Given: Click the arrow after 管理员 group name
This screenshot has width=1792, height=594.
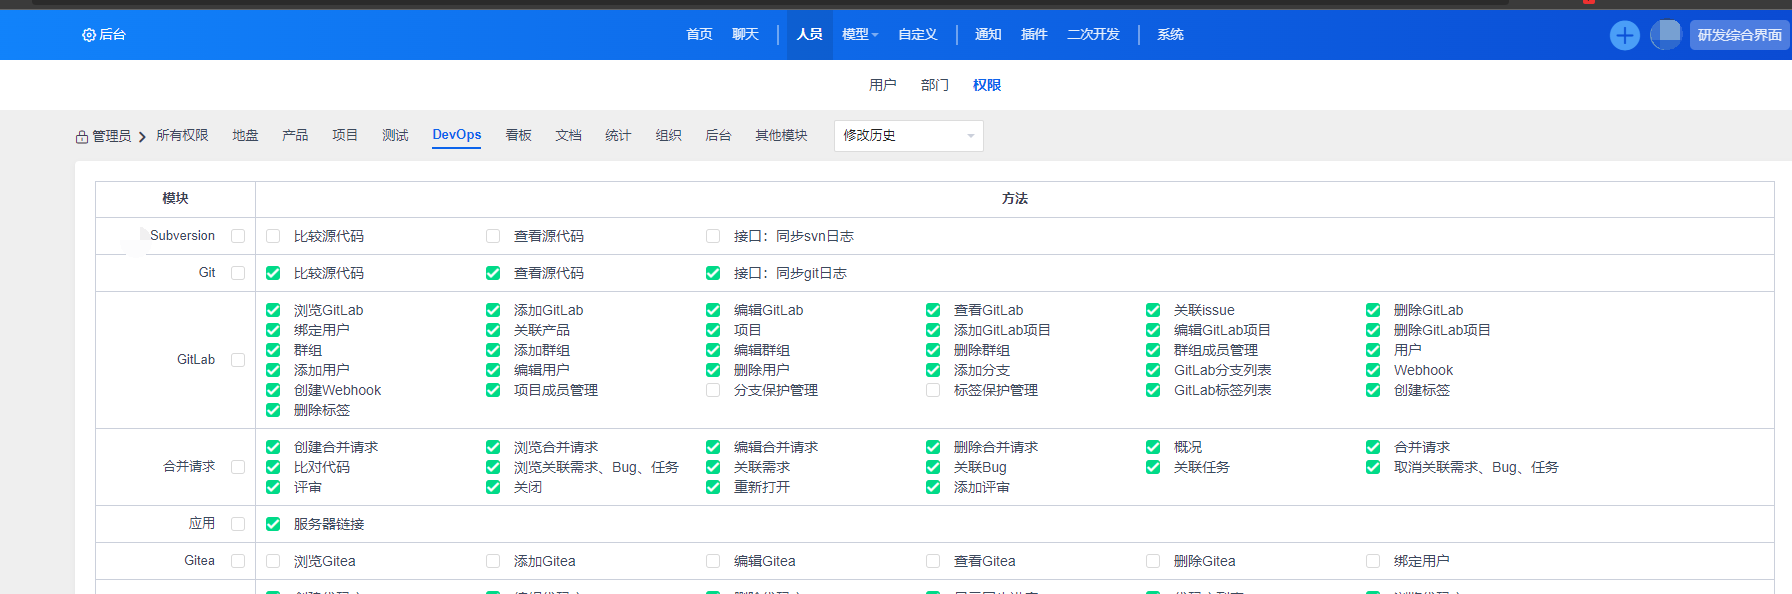Looking at the screenshot, I should pyautogui.click(x=142, y=137).
